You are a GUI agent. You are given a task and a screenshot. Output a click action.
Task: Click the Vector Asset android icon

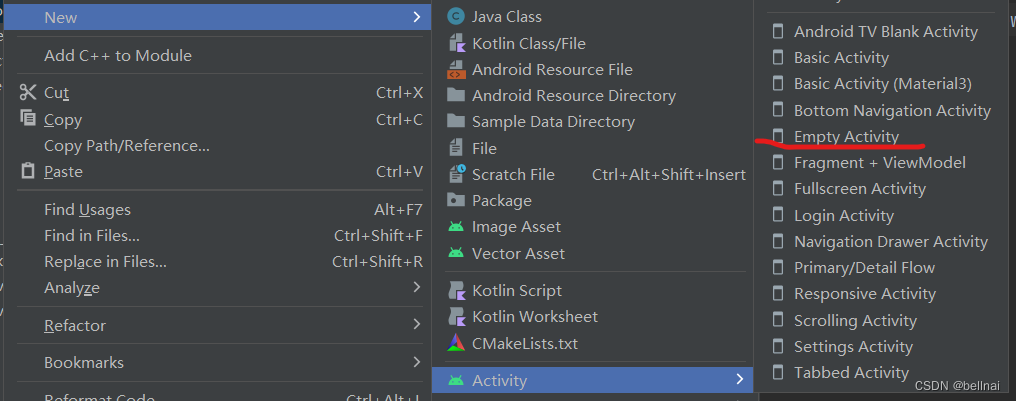point(456,253)
